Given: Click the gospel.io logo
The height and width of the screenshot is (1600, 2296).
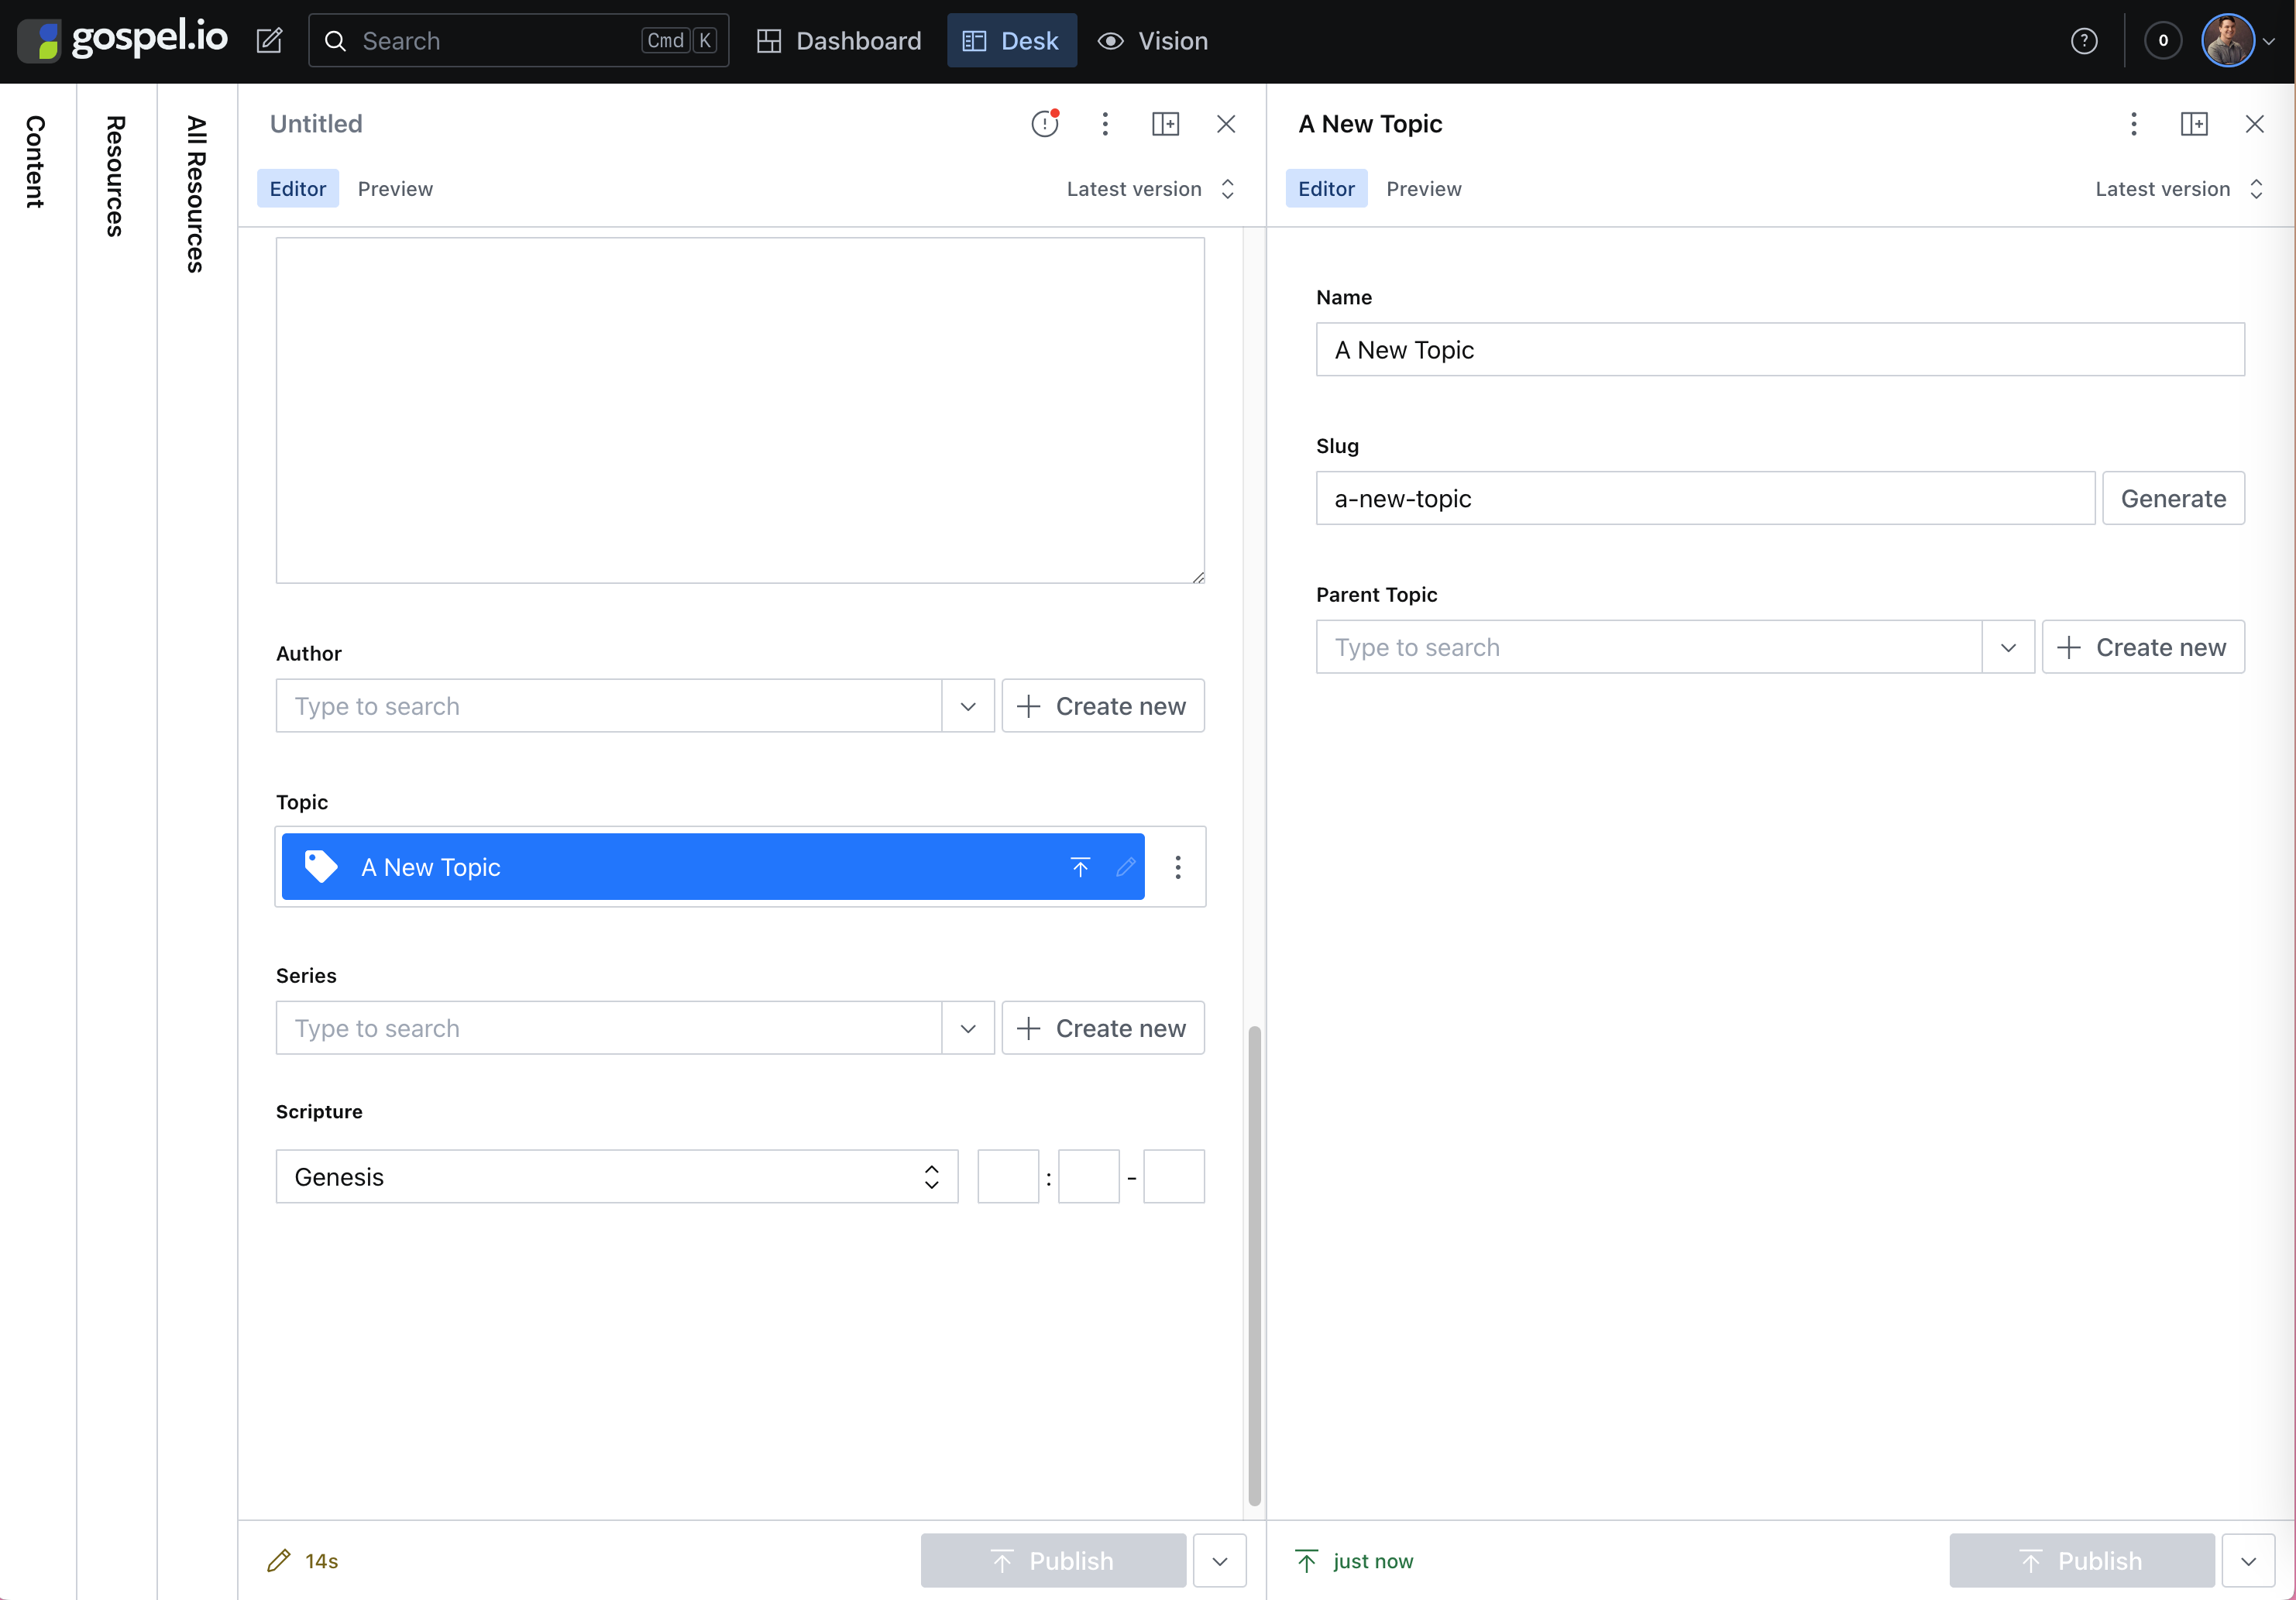Looking at the screenshot, I should 123,40.
